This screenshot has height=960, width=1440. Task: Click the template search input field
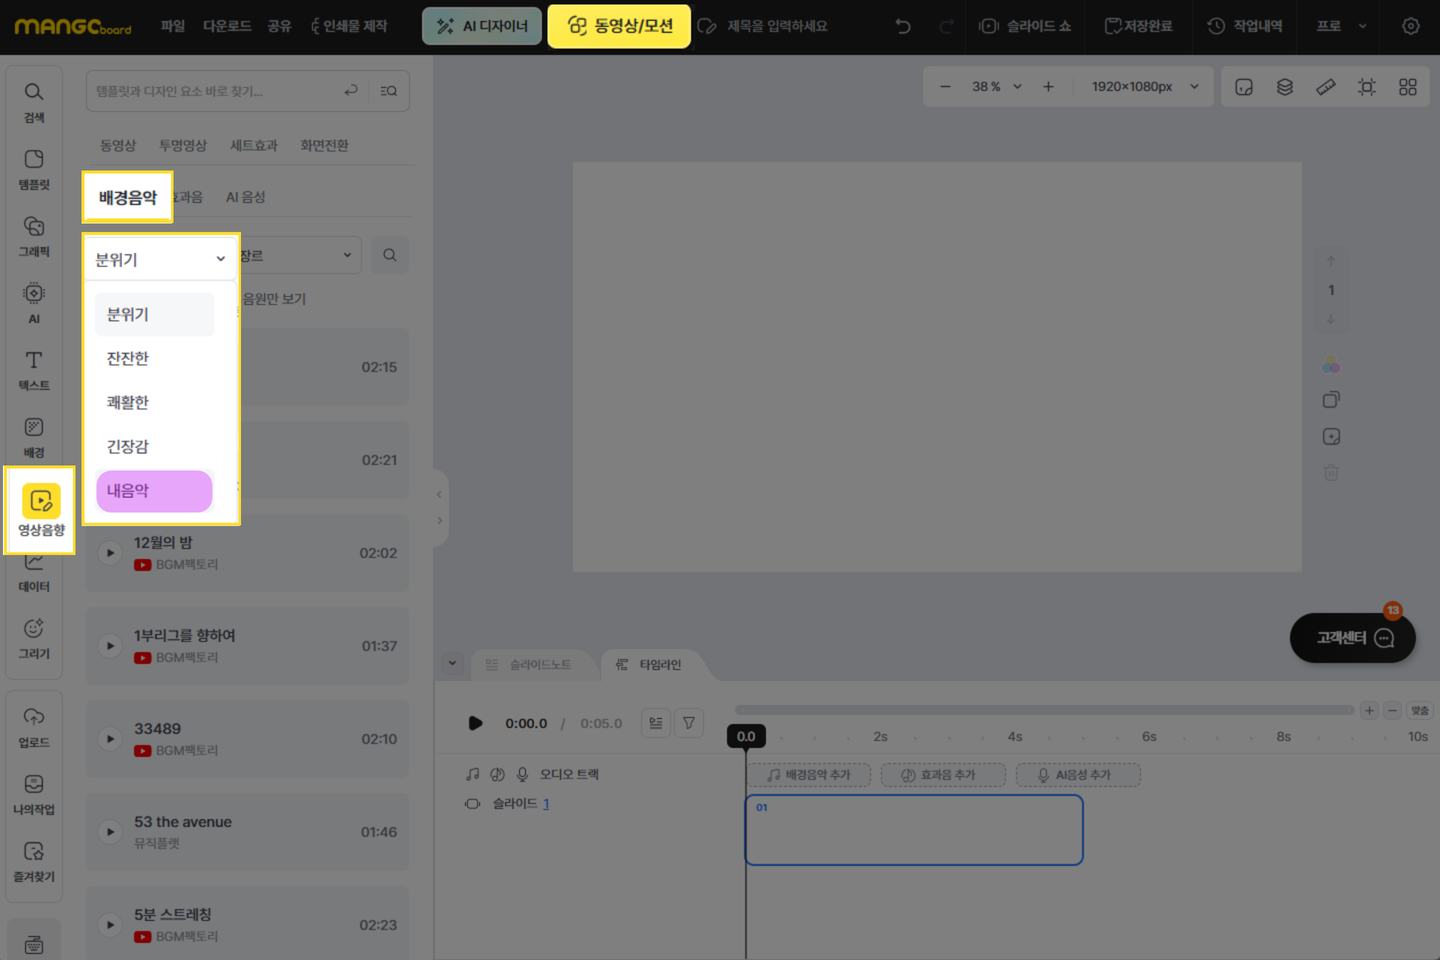point(215,91)
